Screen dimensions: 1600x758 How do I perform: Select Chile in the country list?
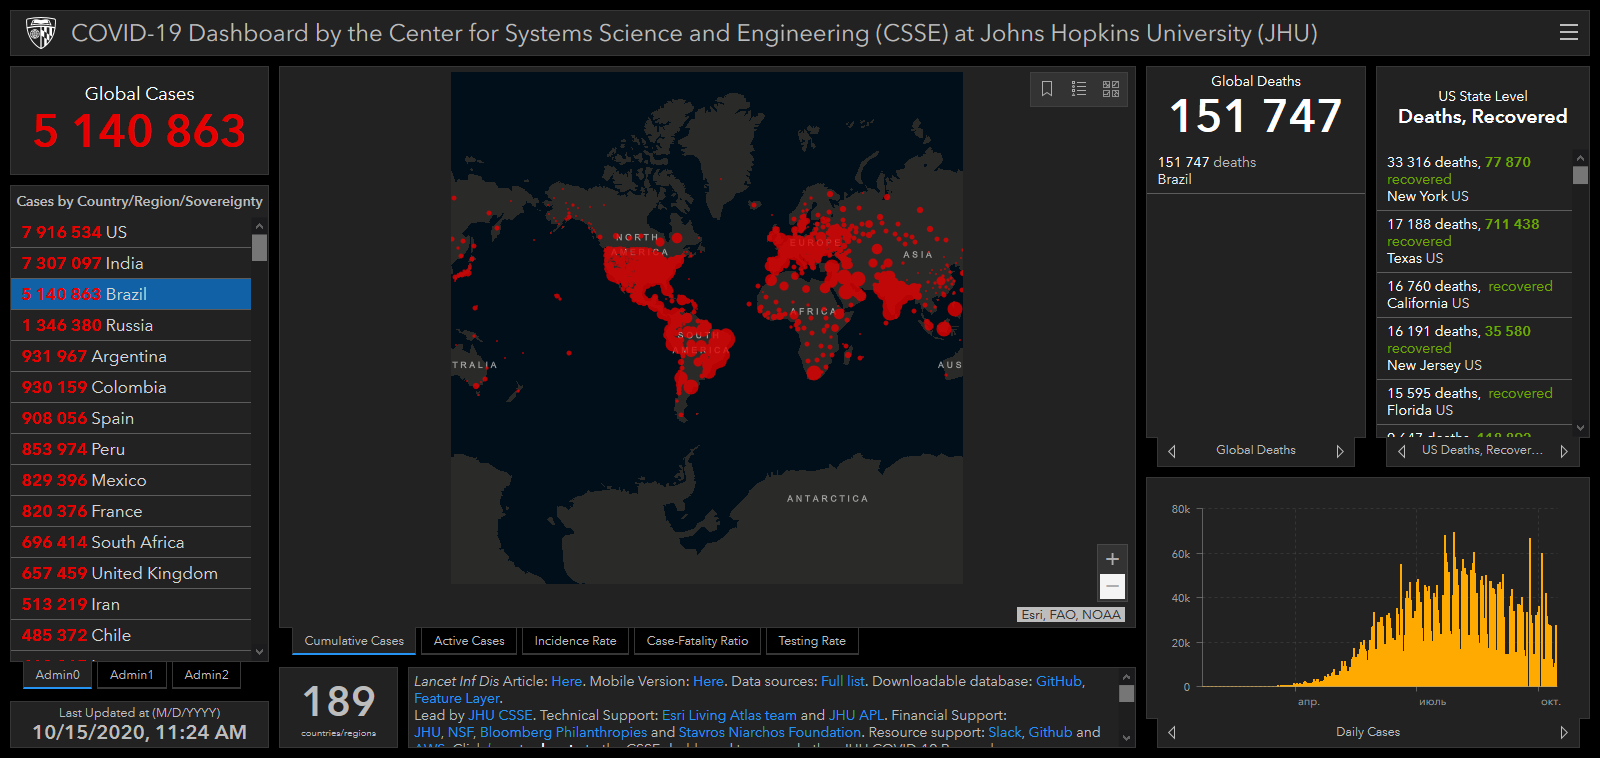tap(131, 635)
